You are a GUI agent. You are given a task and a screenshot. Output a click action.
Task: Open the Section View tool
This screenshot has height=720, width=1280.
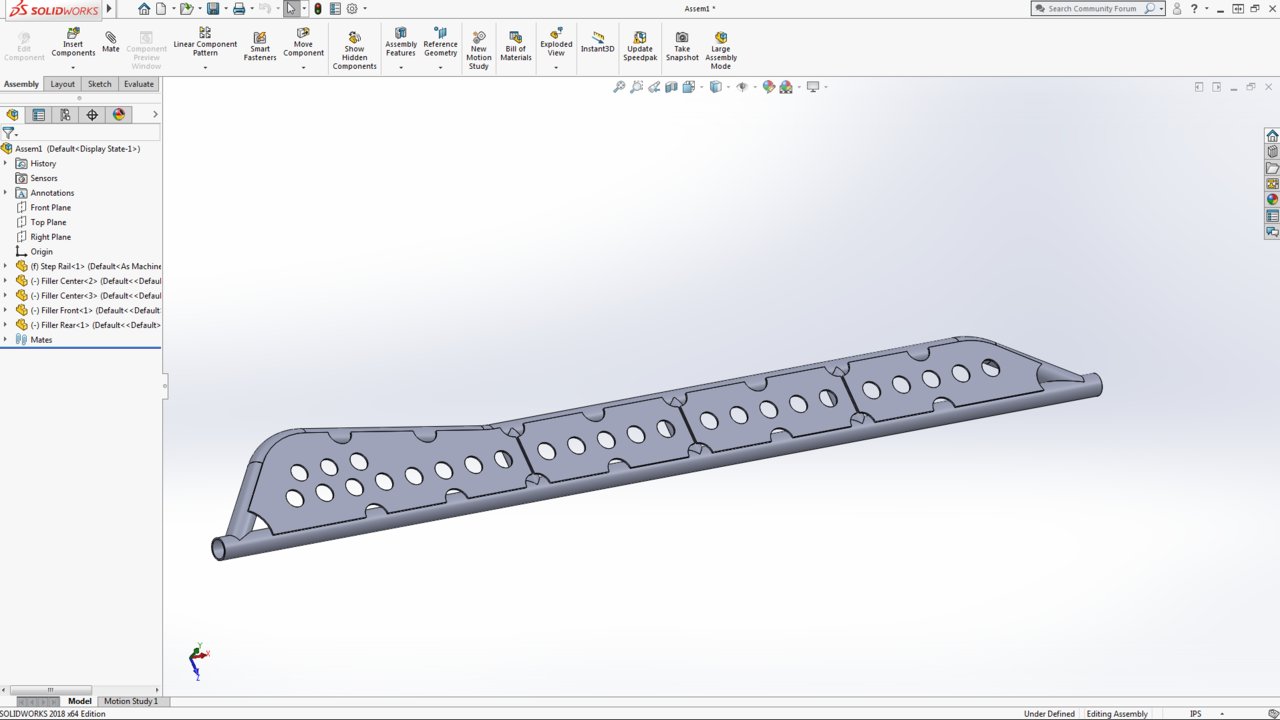tap(672, 87)
